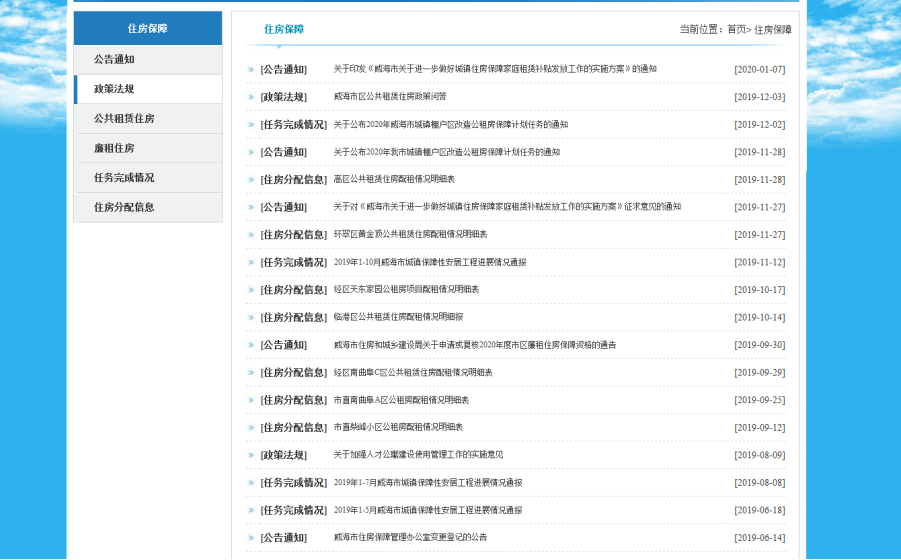The width and height of the screenshot is (901, 560).
Task: Select 政策法规 in the sidebar menu
Action: [114, 89]
